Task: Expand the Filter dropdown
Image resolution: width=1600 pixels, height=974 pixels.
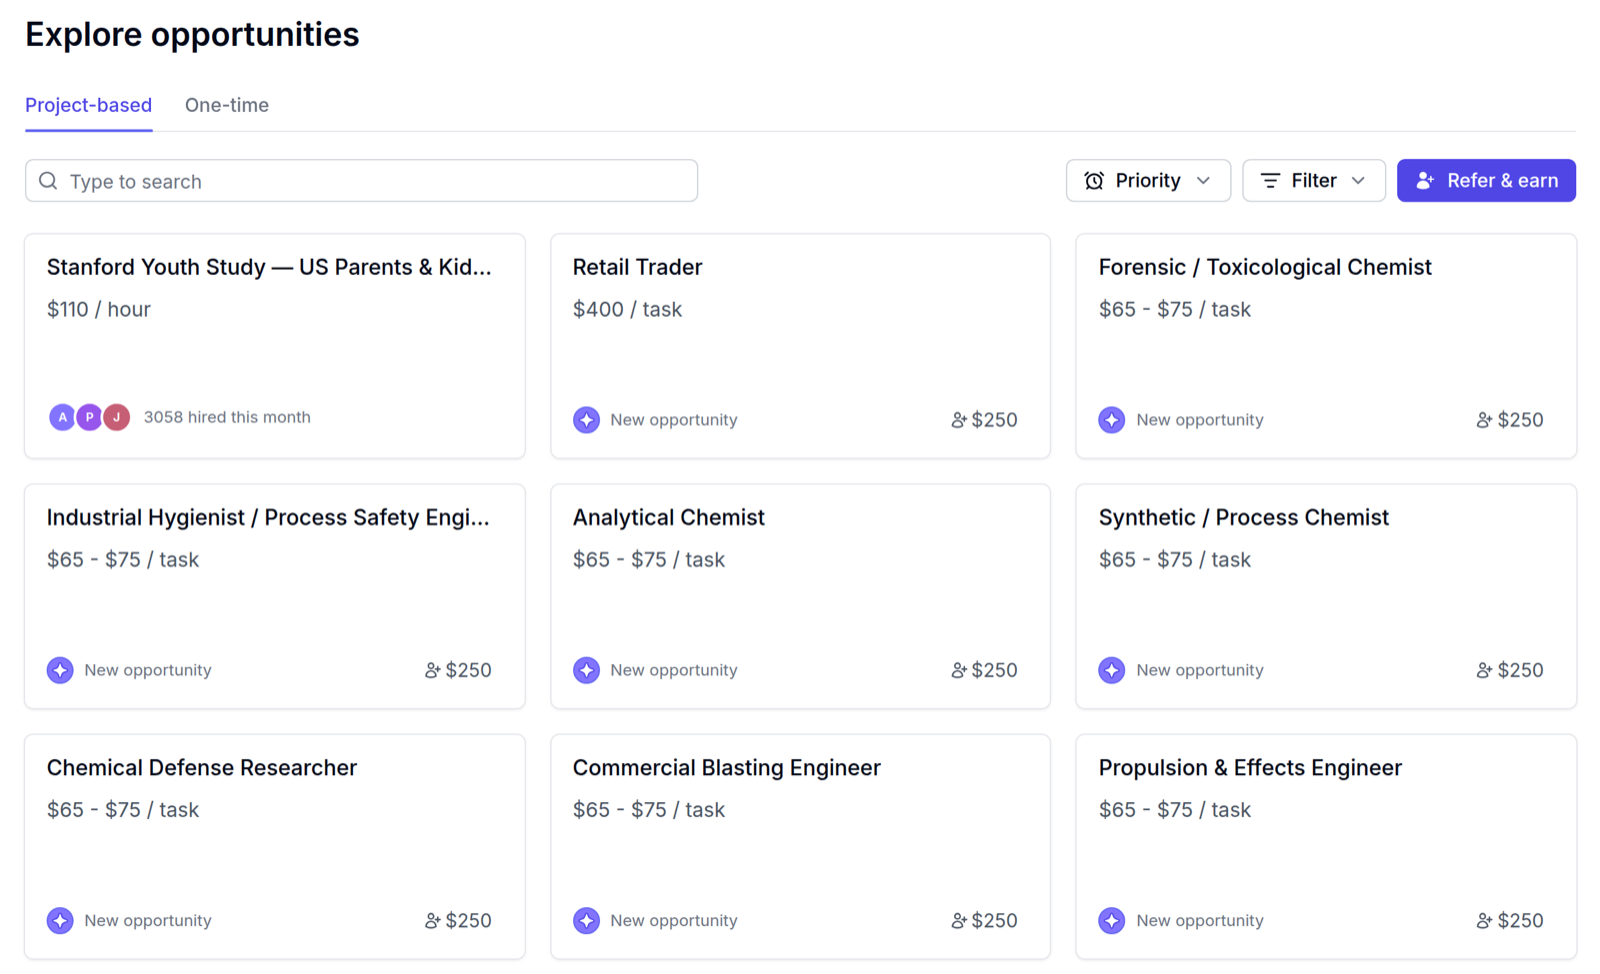Action: [1314, 181]
